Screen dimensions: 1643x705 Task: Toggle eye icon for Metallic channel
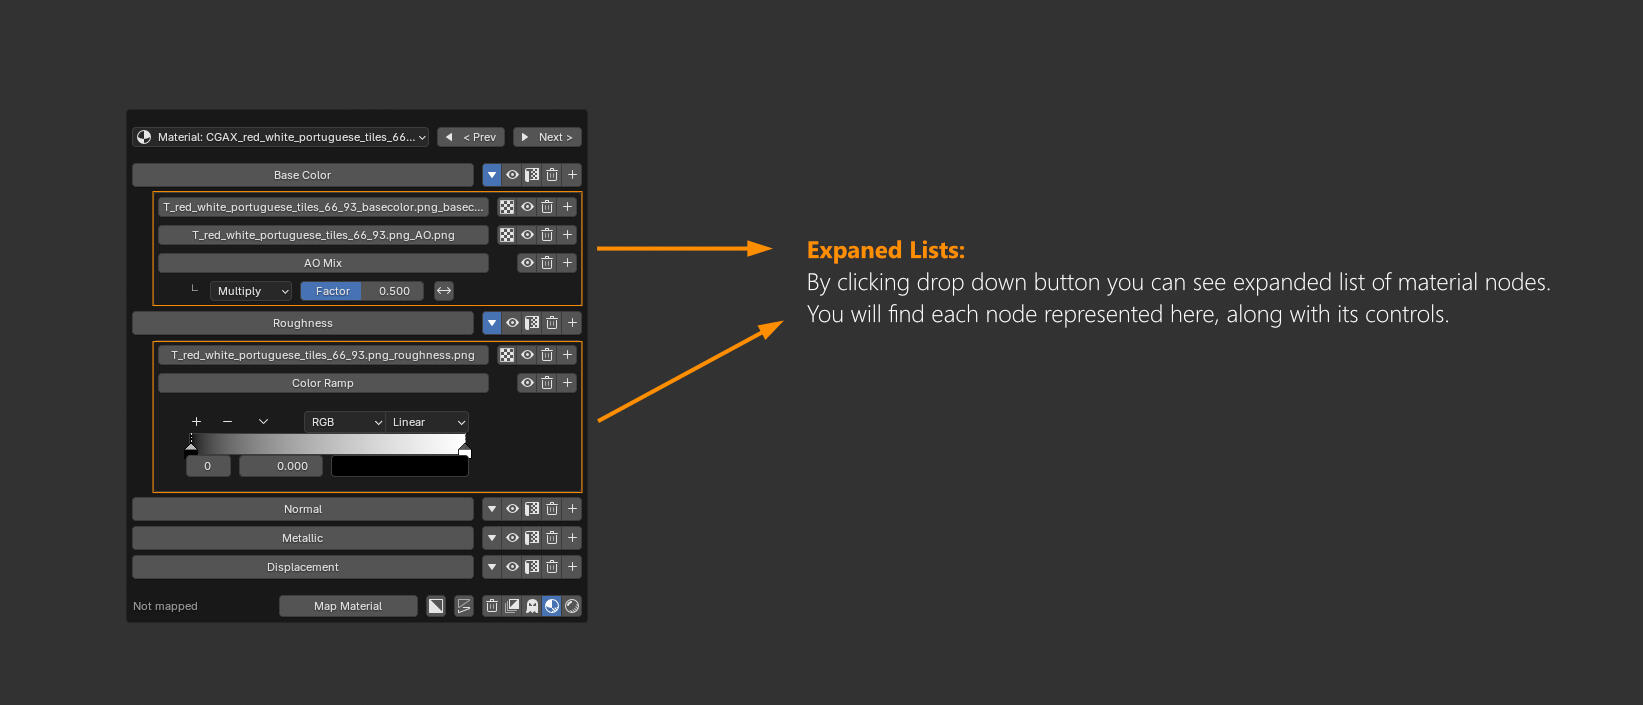512,538
